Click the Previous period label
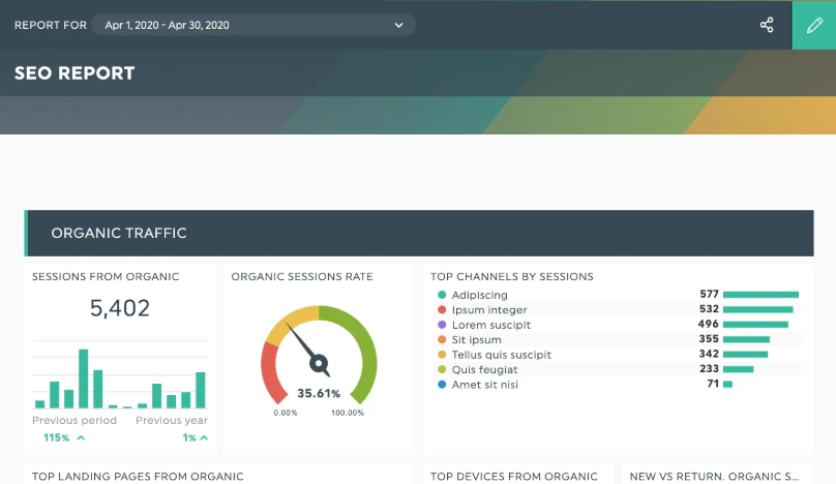Image resolution: width=836 pixels, height=484 pixels. point(74,420)
